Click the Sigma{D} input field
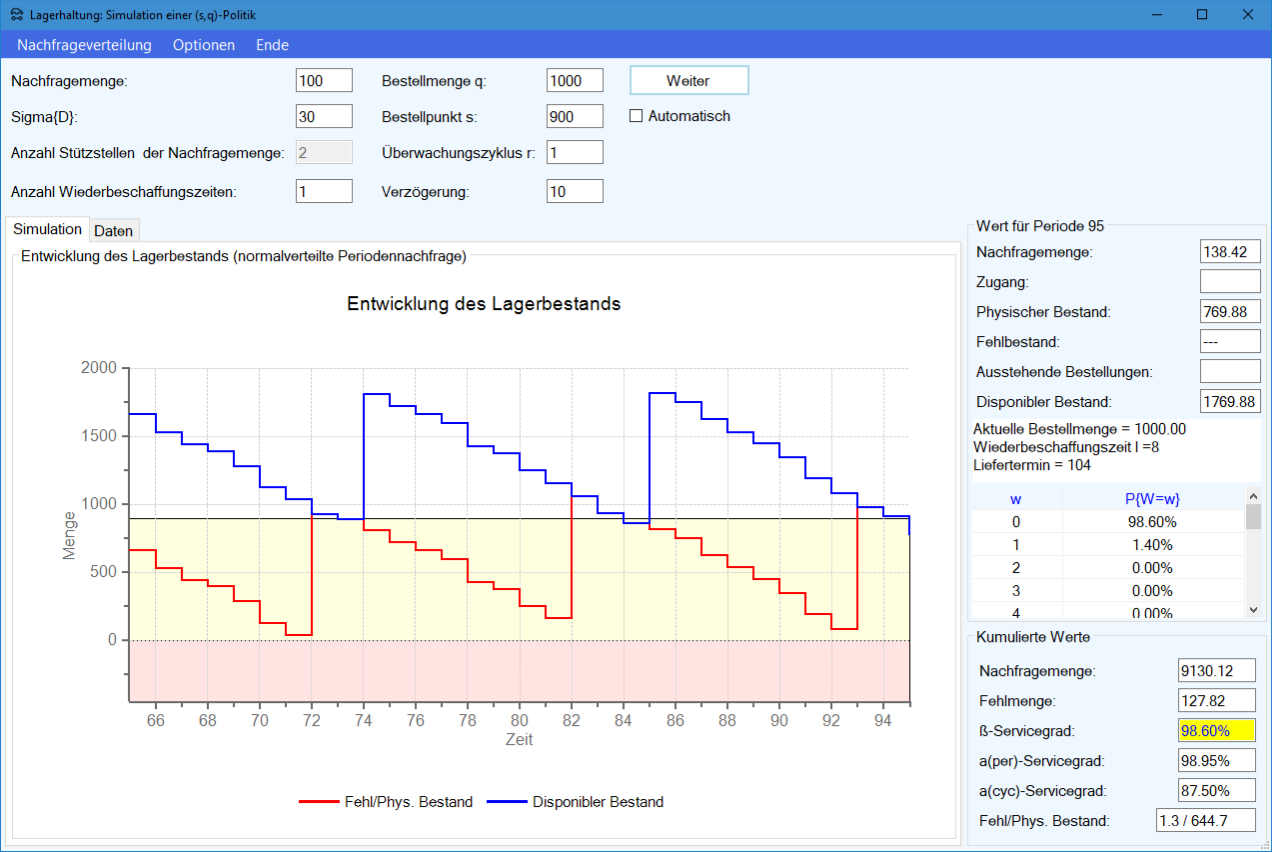The height and width of the screenshot is (852, 1272). pos(324,117)
